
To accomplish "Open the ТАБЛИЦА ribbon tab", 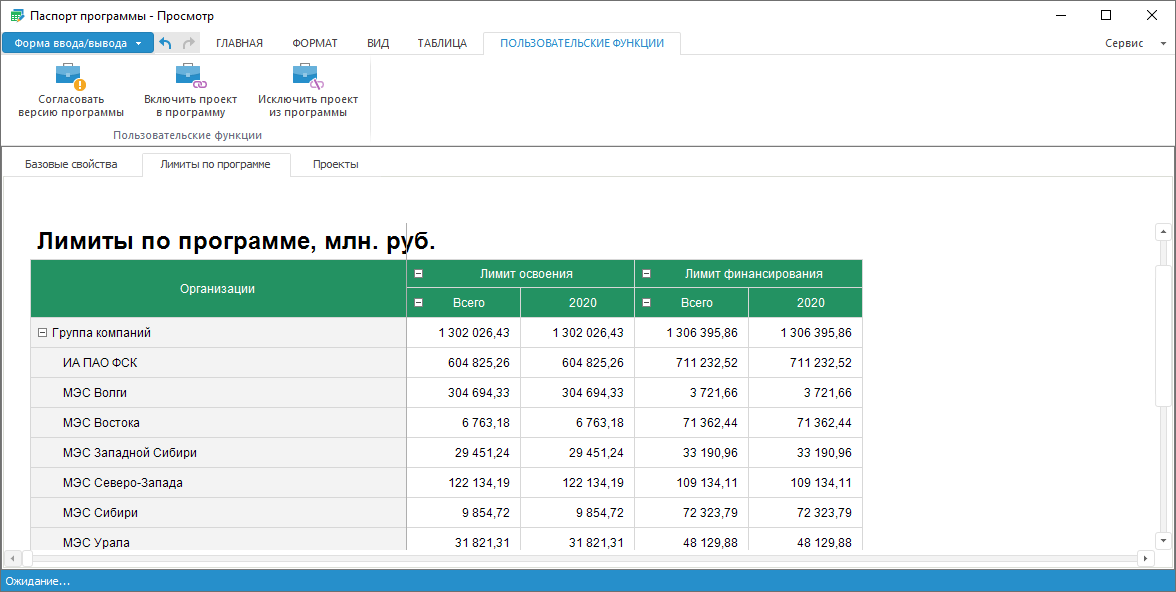I will click(442, 43).
